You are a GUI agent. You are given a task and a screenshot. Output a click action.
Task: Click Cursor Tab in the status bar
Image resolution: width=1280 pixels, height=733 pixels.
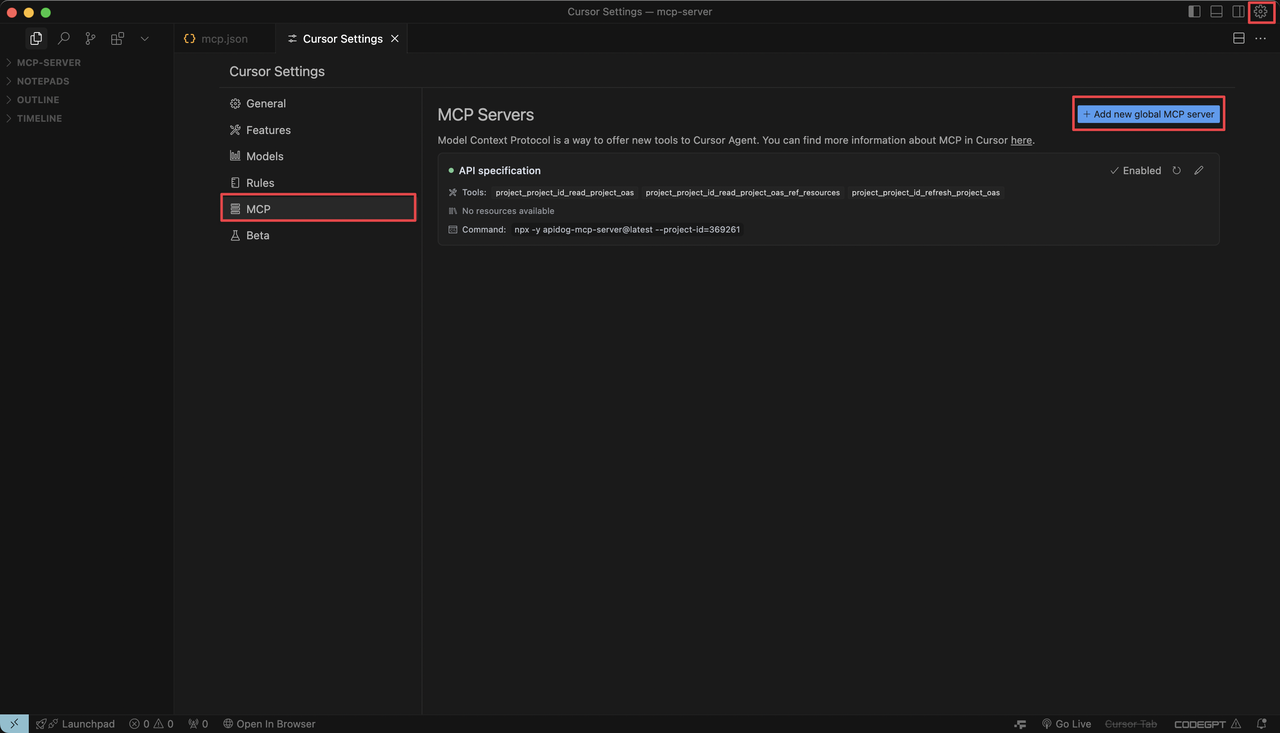tap(1131, 724)
